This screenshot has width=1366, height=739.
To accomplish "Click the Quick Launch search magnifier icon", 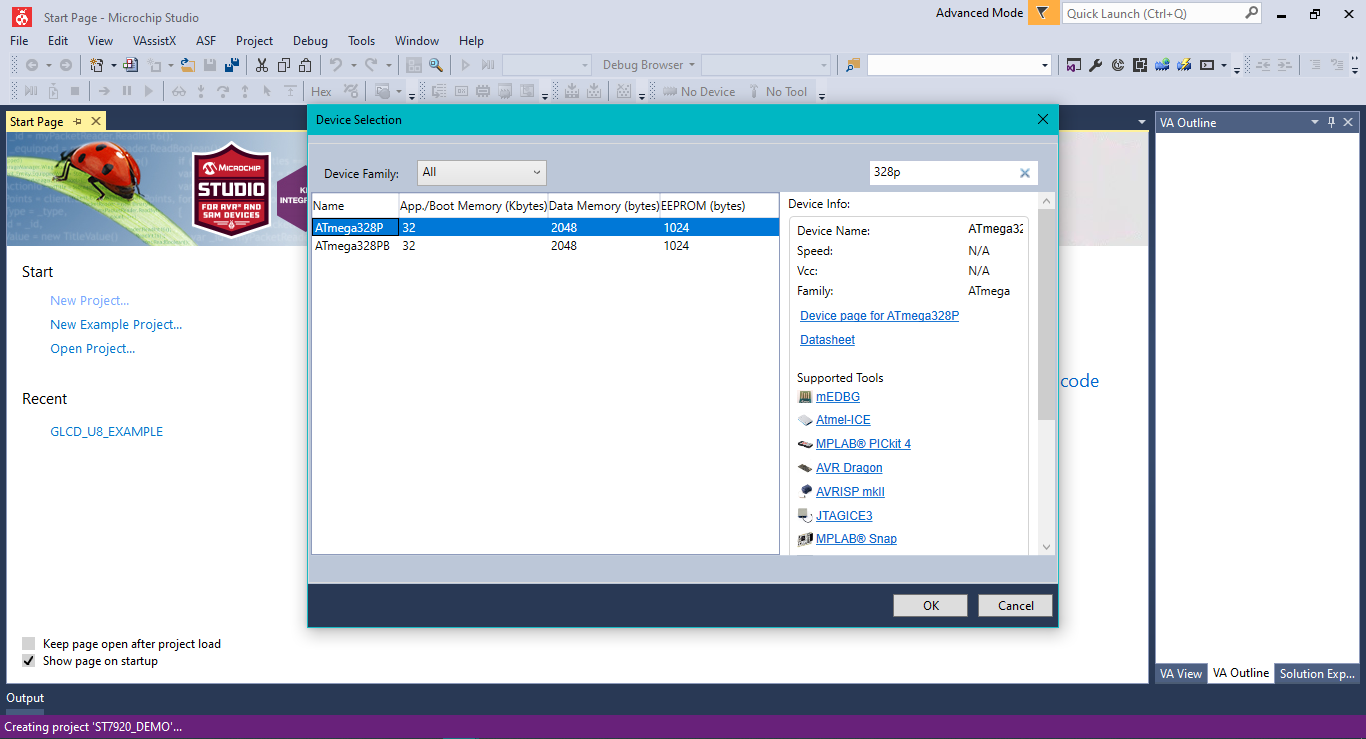I will pos(1251,13).
